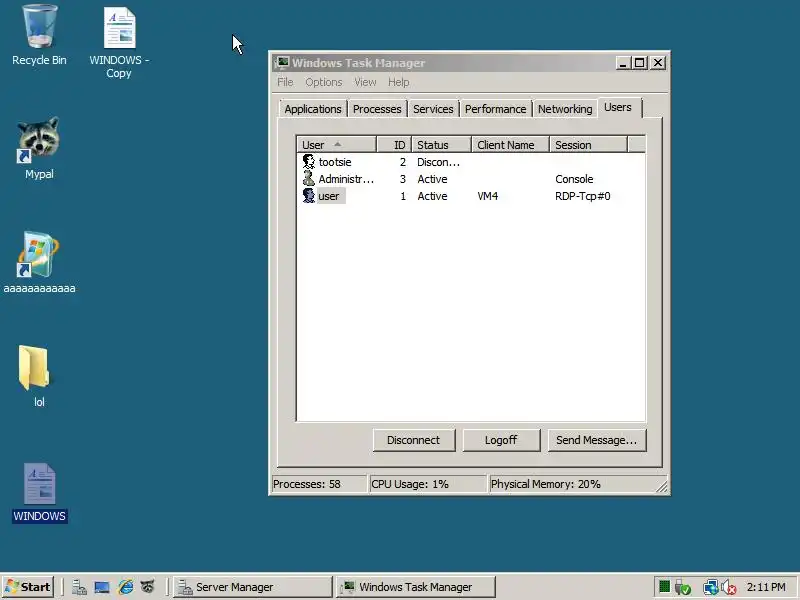Click Processes: 58 in status bar
The width and height of the screenshot is (800, 600).
tap(319, 484)
